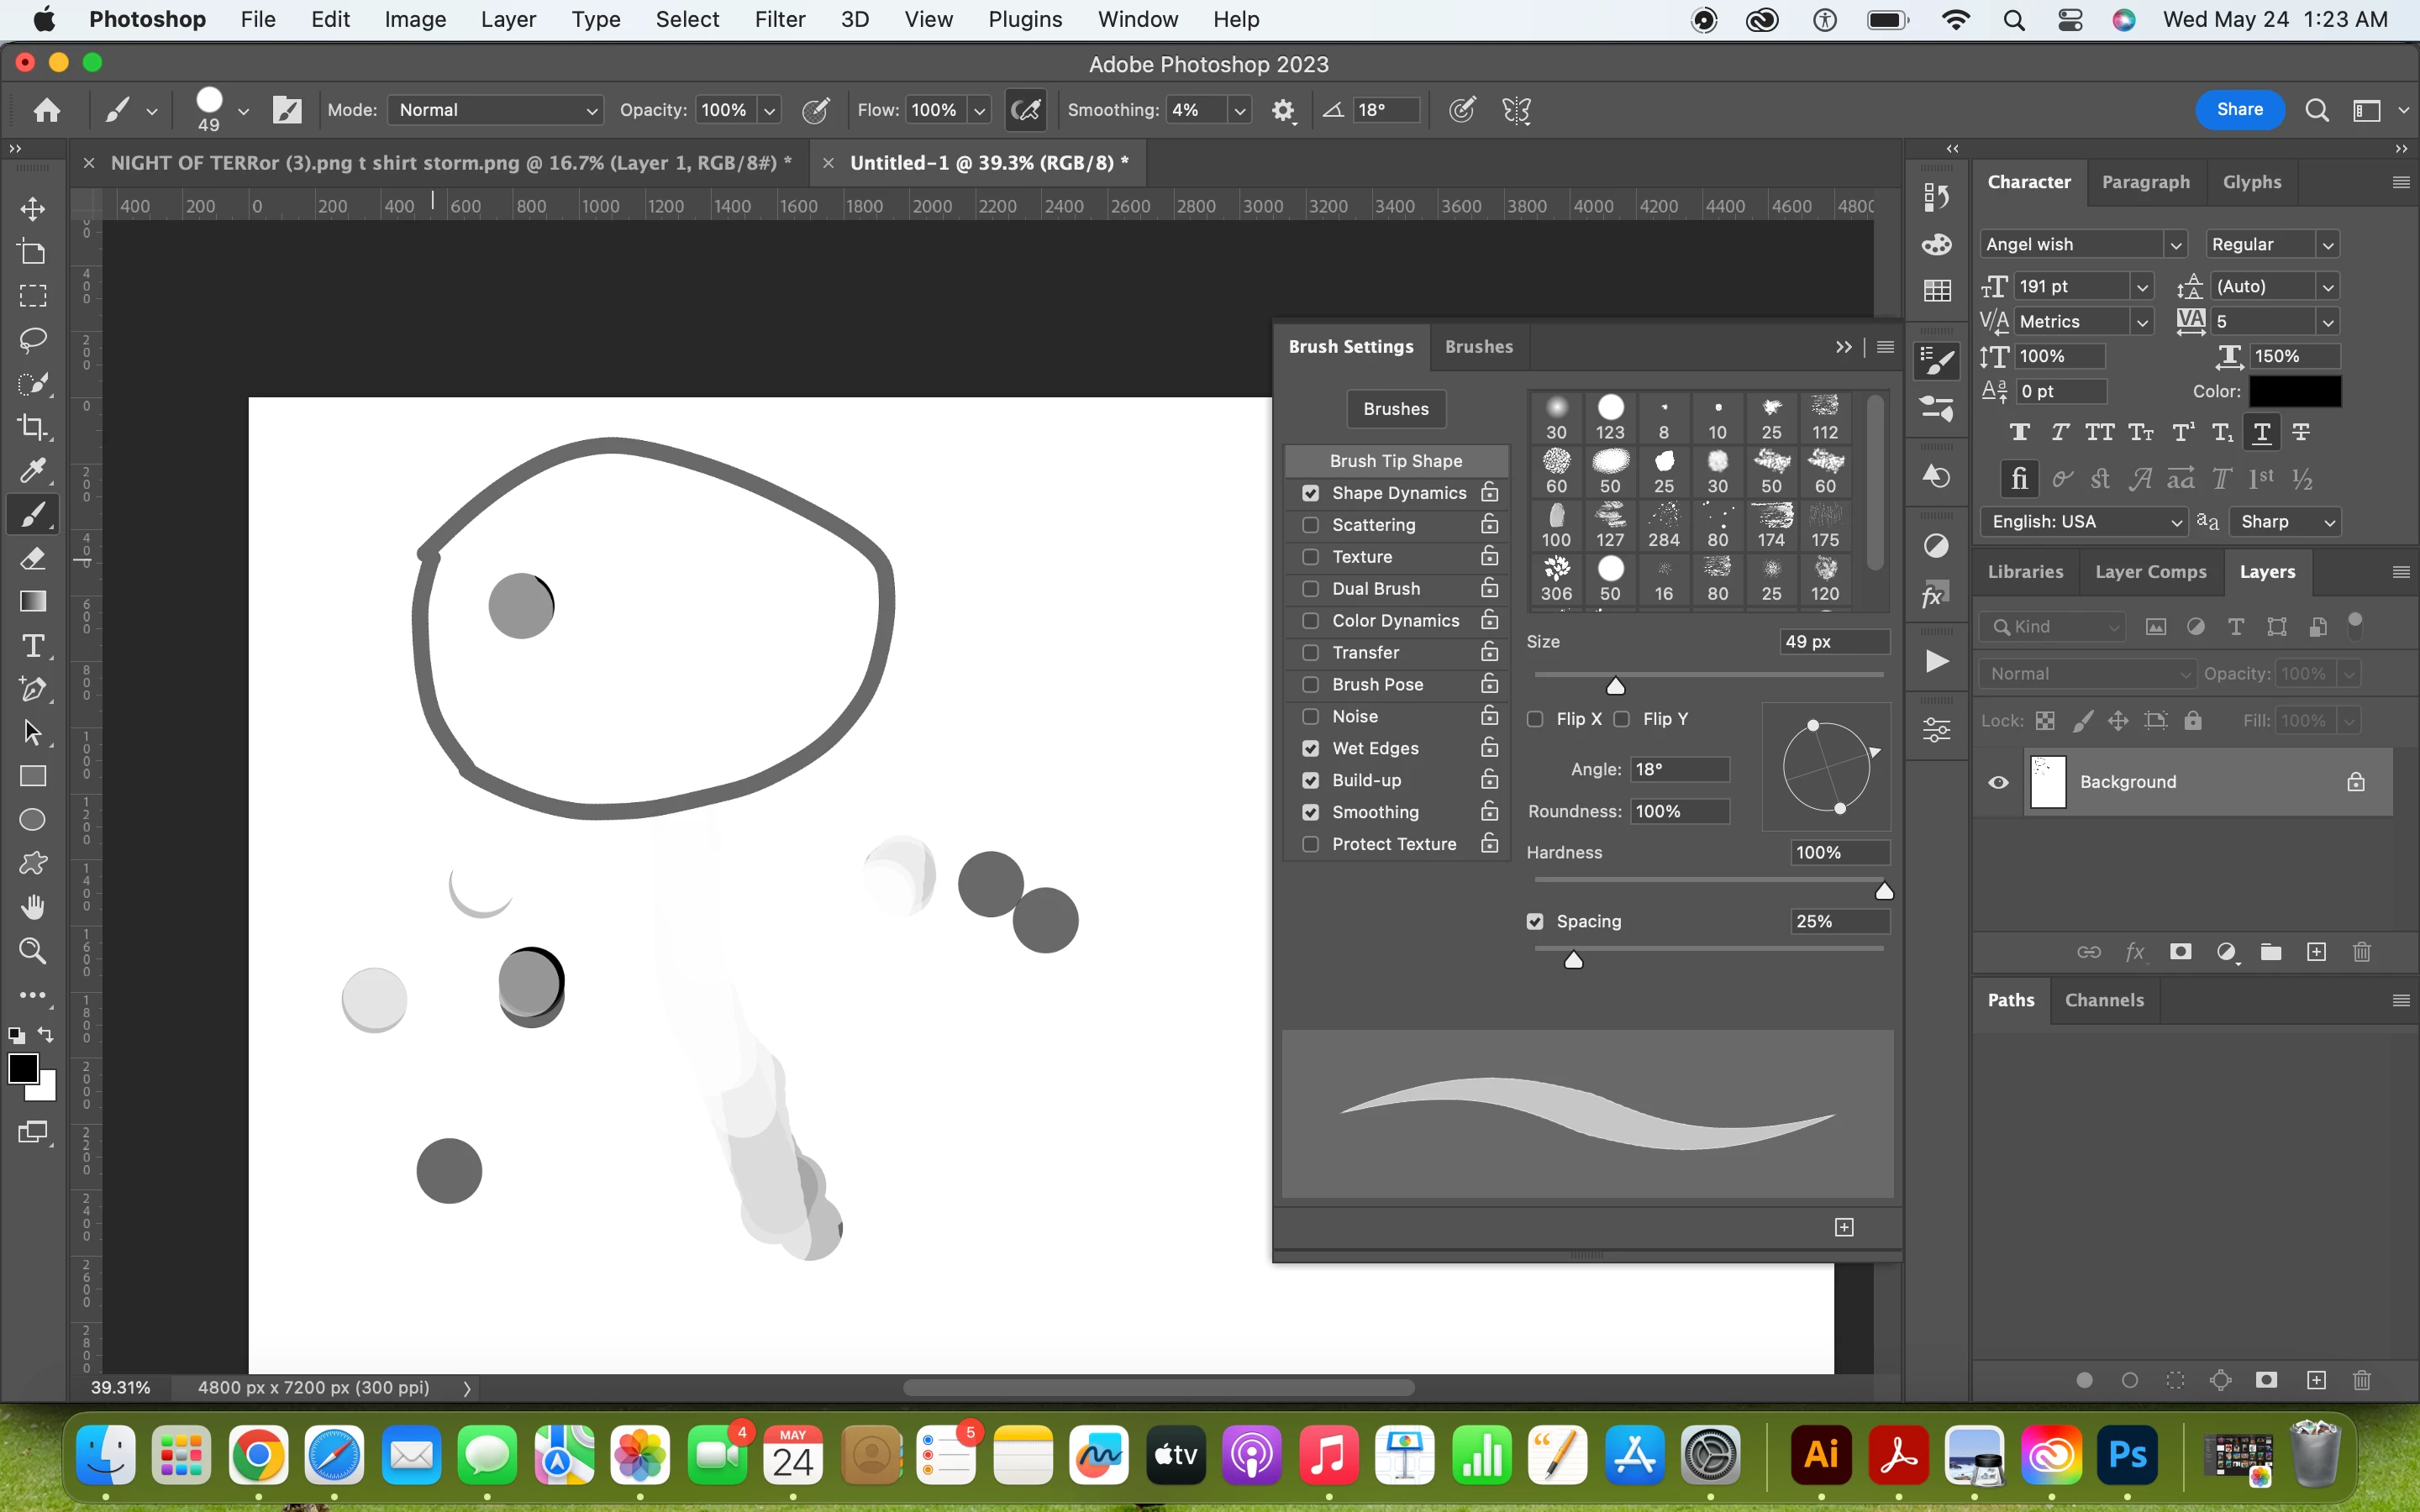Image resolution: width=2420 pixels, height=1512 pixels.
Task: Click the black text Color swatch
Action: [2295, 392]
